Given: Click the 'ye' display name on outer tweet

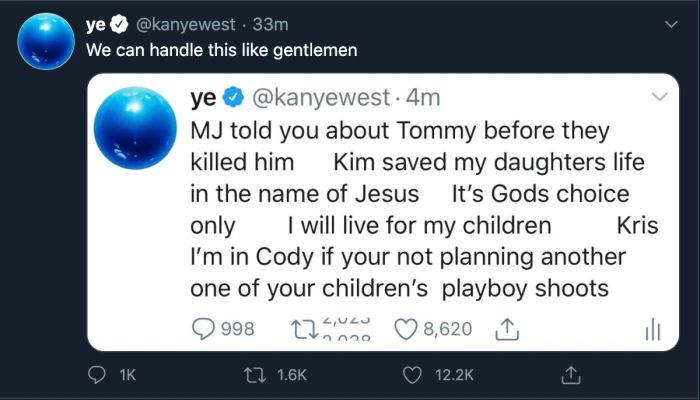Looking at the screenshot, I should (96, 25).
